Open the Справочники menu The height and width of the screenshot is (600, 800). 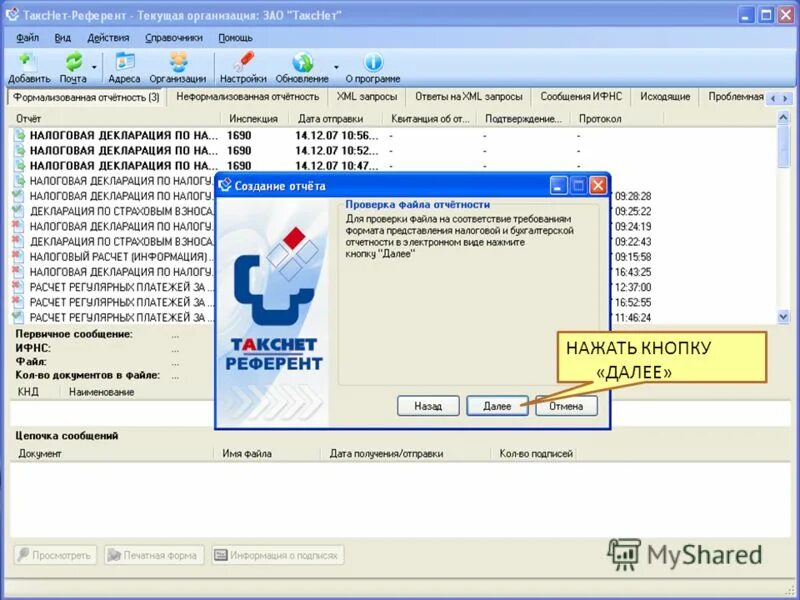[x=173, y=38]
